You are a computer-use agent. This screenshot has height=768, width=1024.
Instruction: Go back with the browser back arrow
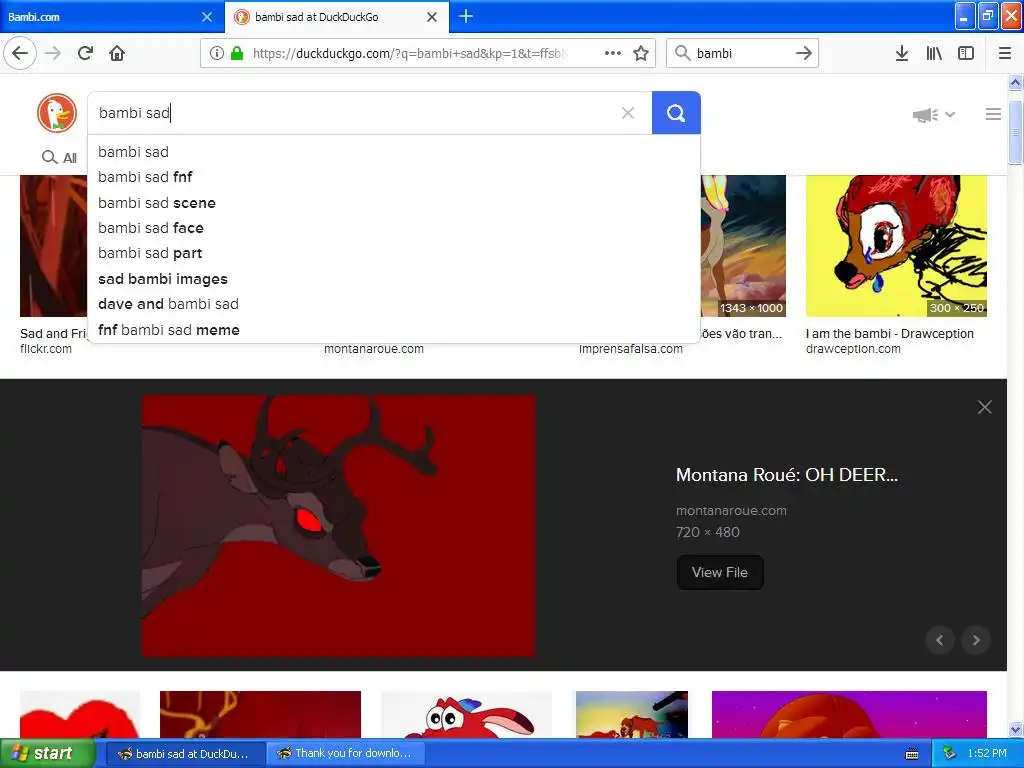pos(20,53)
